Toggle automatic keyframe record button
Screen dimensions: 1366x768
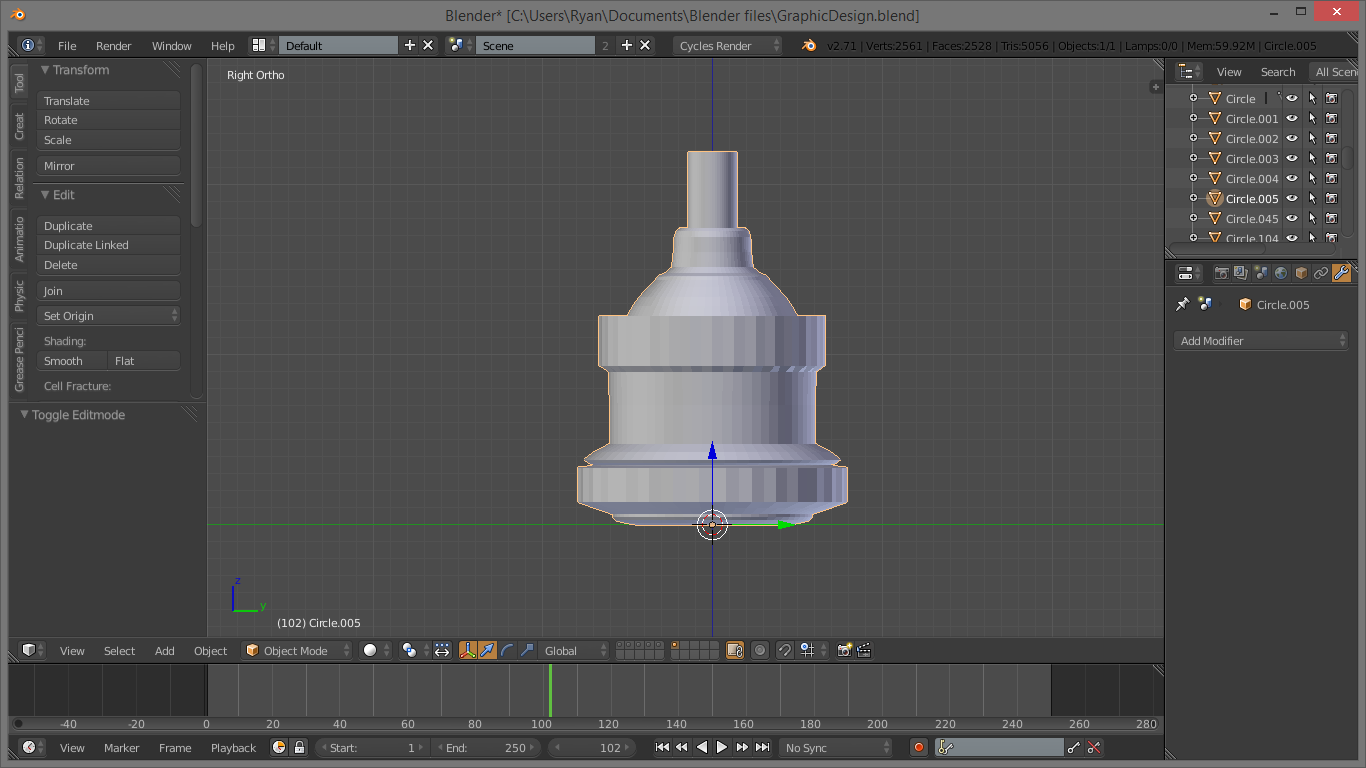pos(919,747)
